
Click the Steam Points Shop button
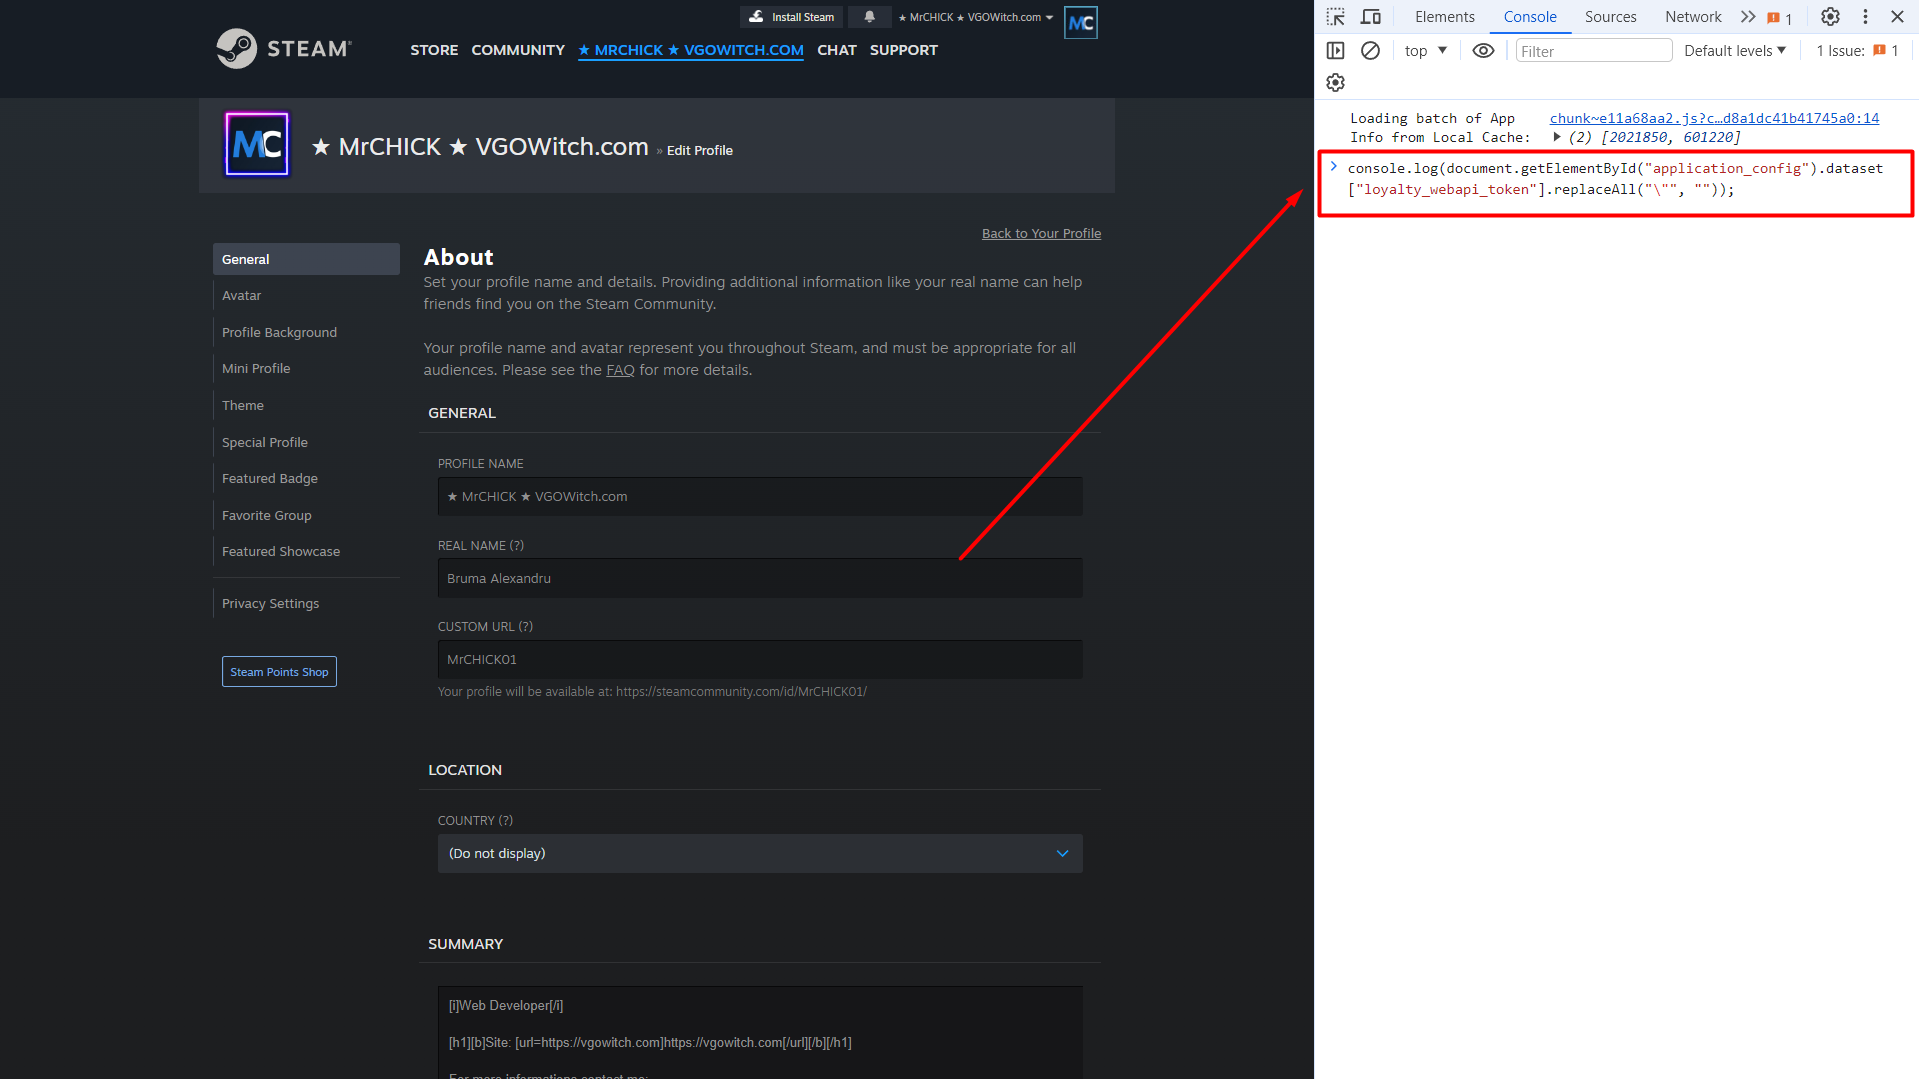279,672
